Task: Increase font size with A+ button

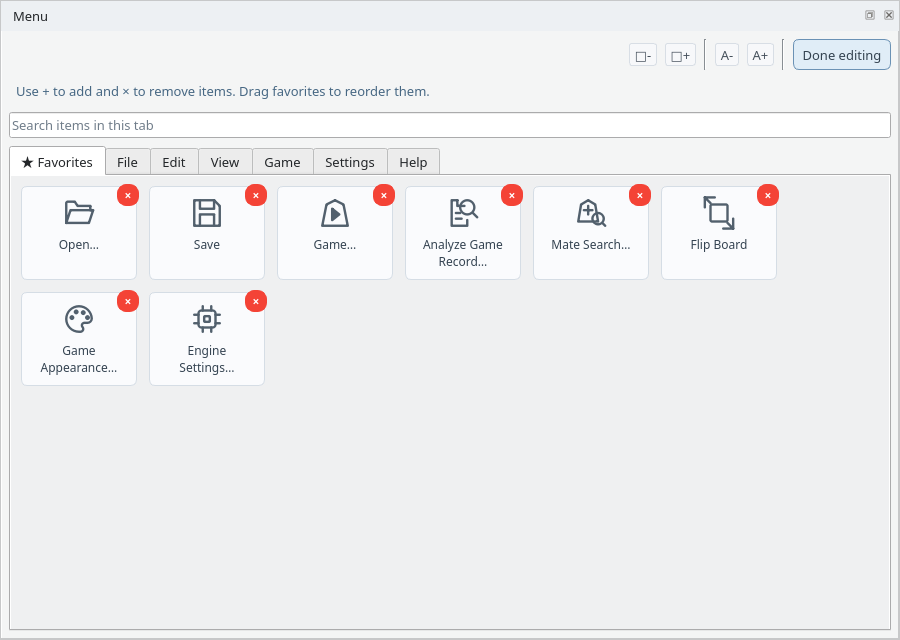Action: point(761,55)
